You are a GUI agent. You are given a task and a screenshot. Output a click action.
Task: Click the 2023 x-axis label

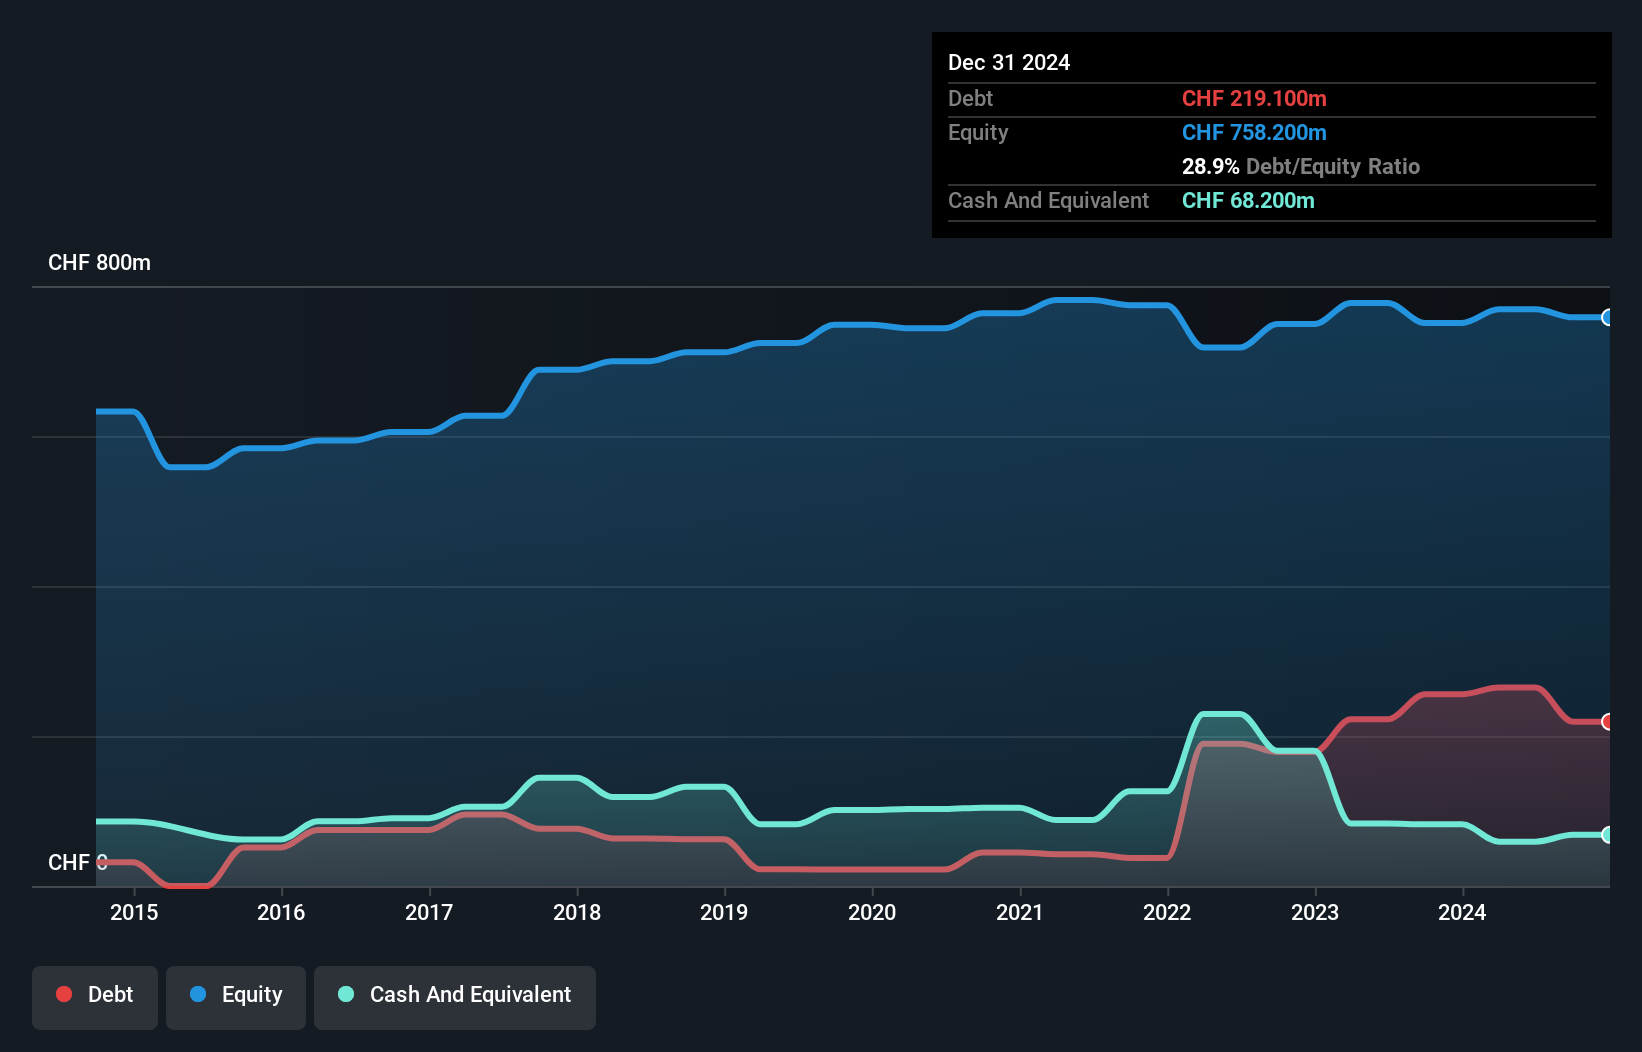[x=1315, y=912]
